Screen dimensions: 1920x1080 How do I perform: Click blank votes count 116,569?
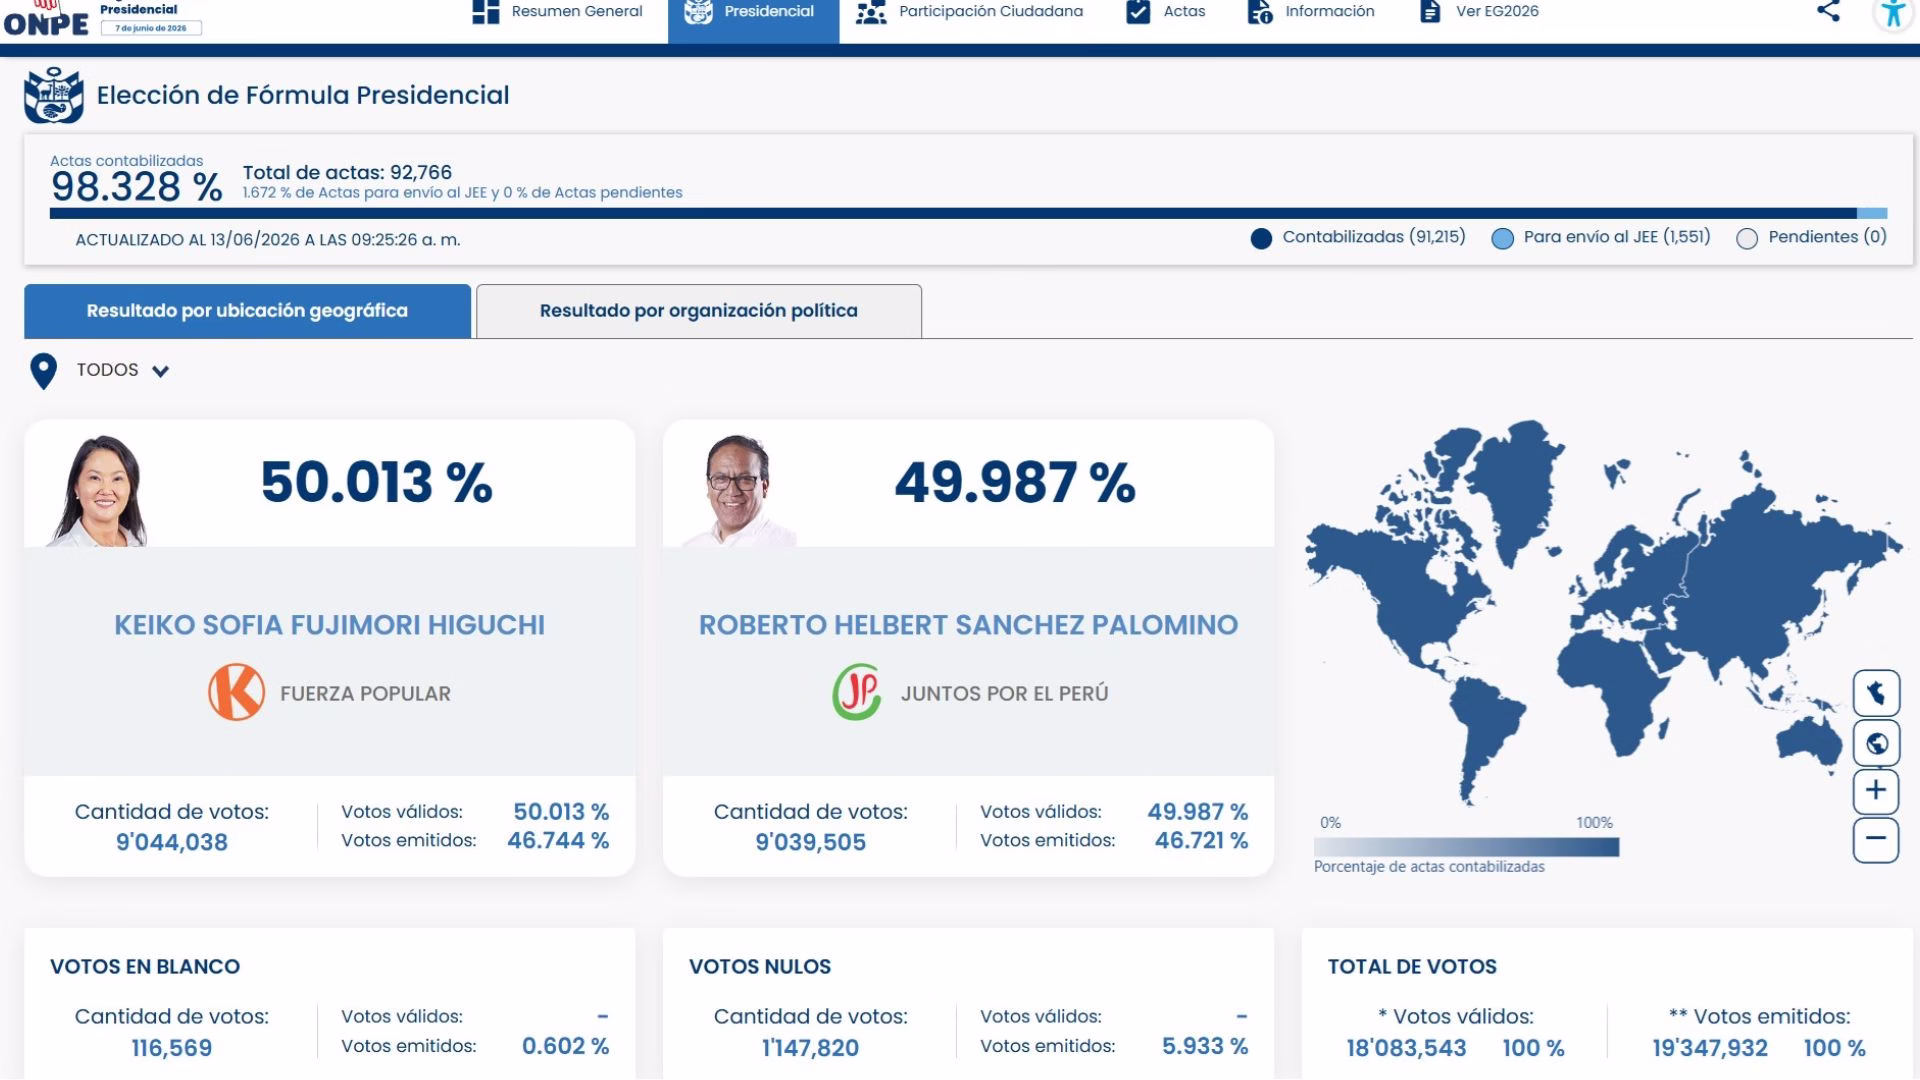tap(172, 1048)
